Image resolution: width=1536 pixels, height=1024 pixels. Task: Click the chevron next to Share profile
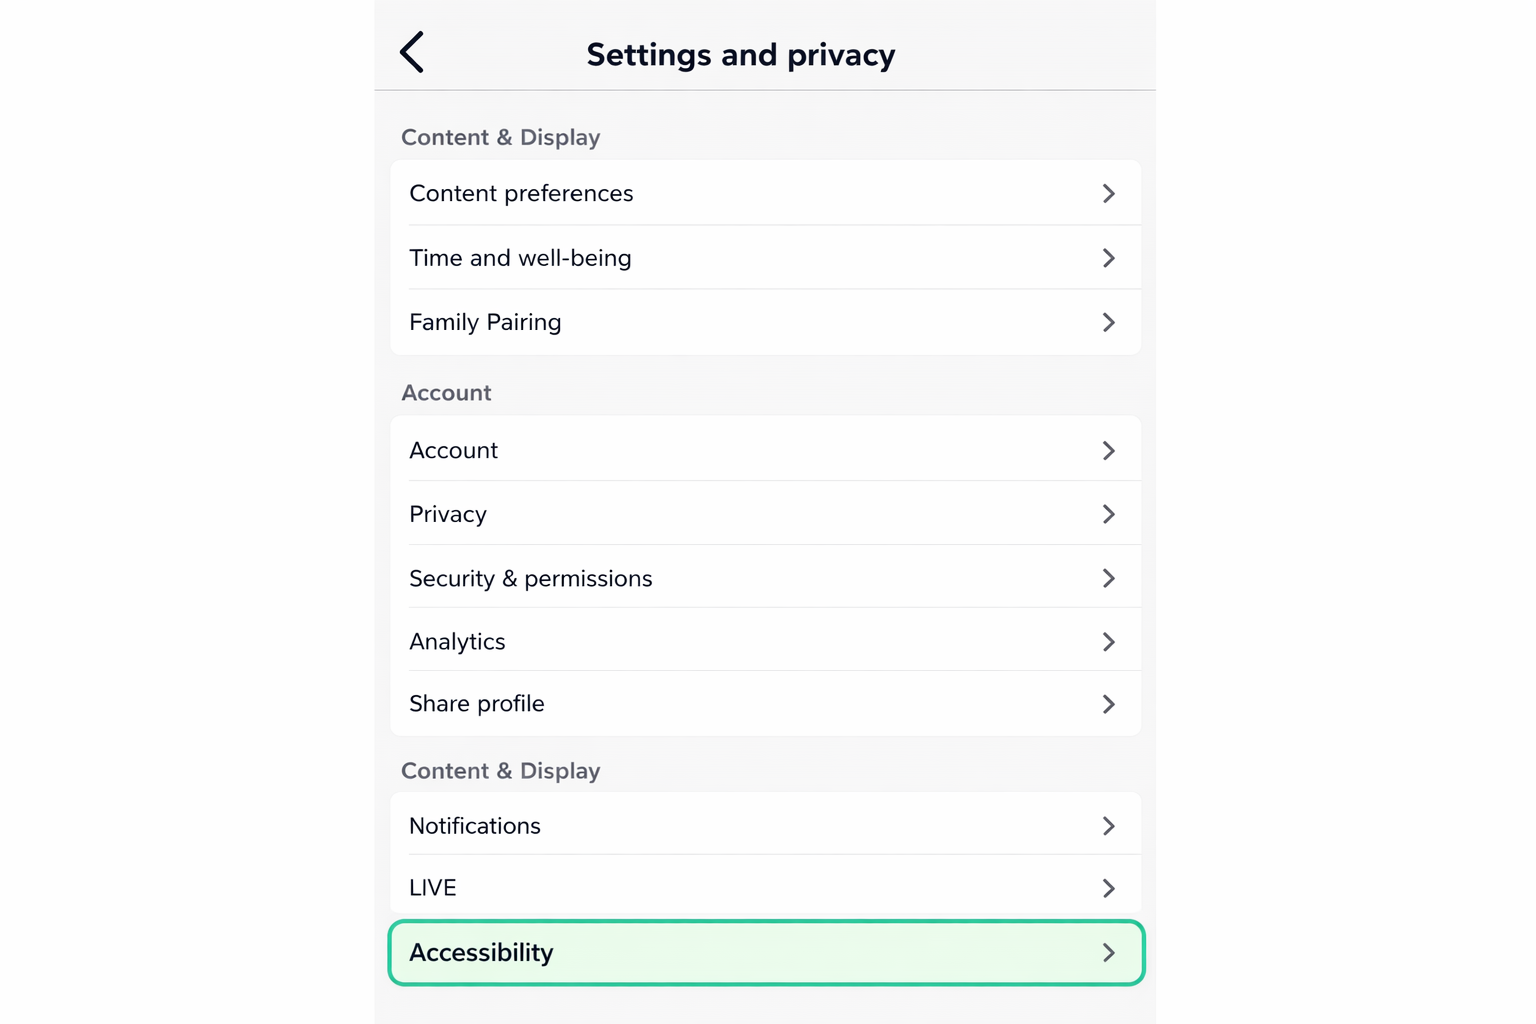(x=1109, y=704)
